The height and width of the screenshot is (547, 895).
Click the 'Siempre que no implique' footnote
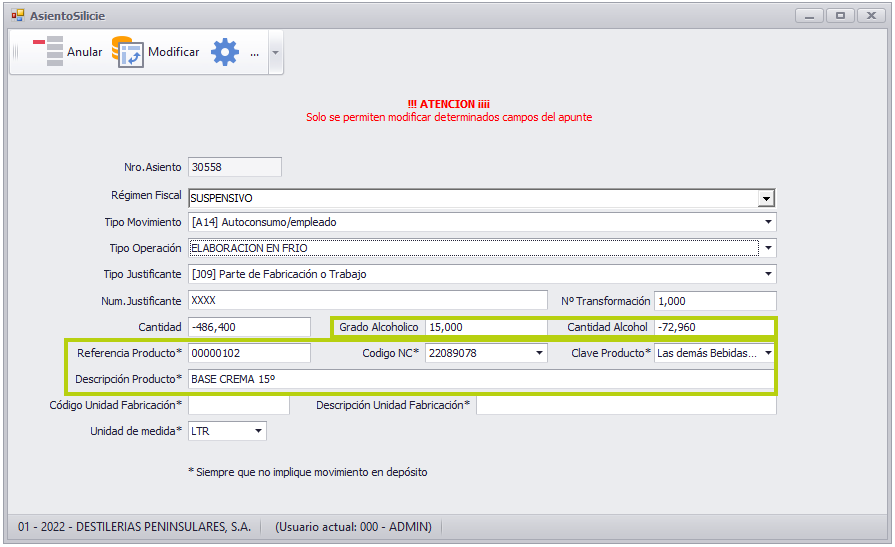pyautogui.click(x=308, y=472)
